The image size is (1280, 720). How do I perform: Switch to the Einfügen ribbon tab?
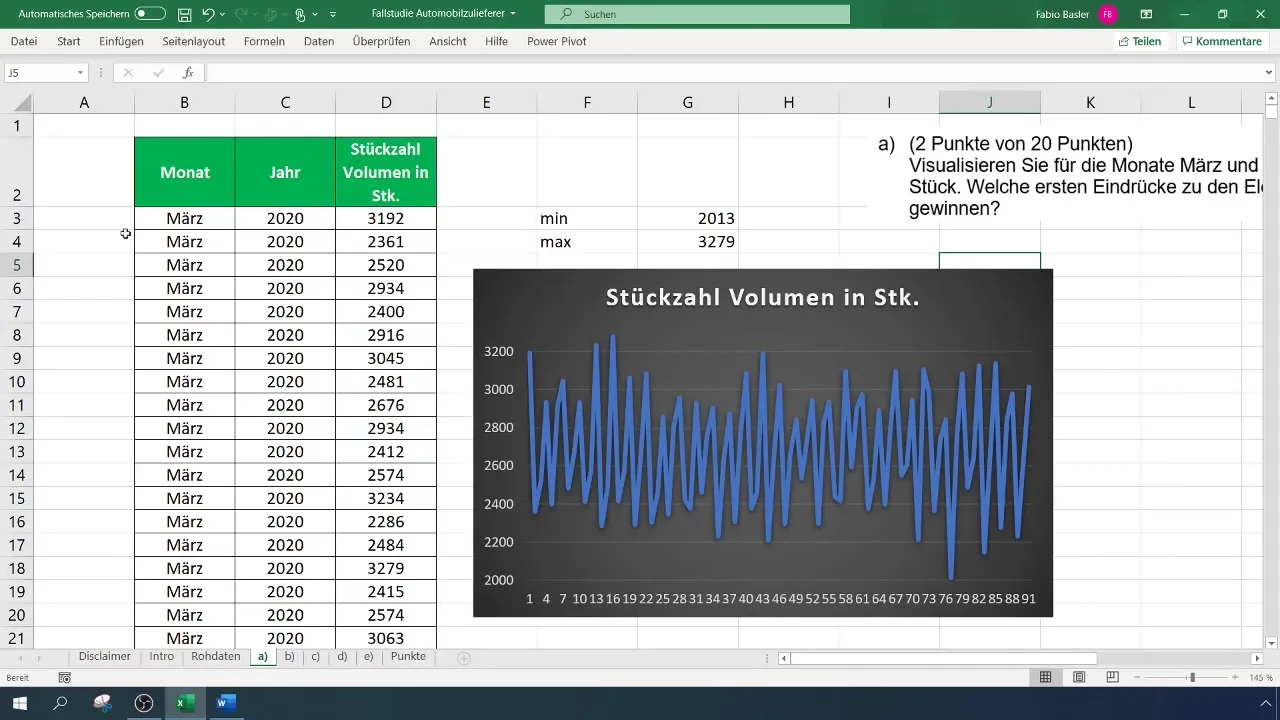[121, 41]
